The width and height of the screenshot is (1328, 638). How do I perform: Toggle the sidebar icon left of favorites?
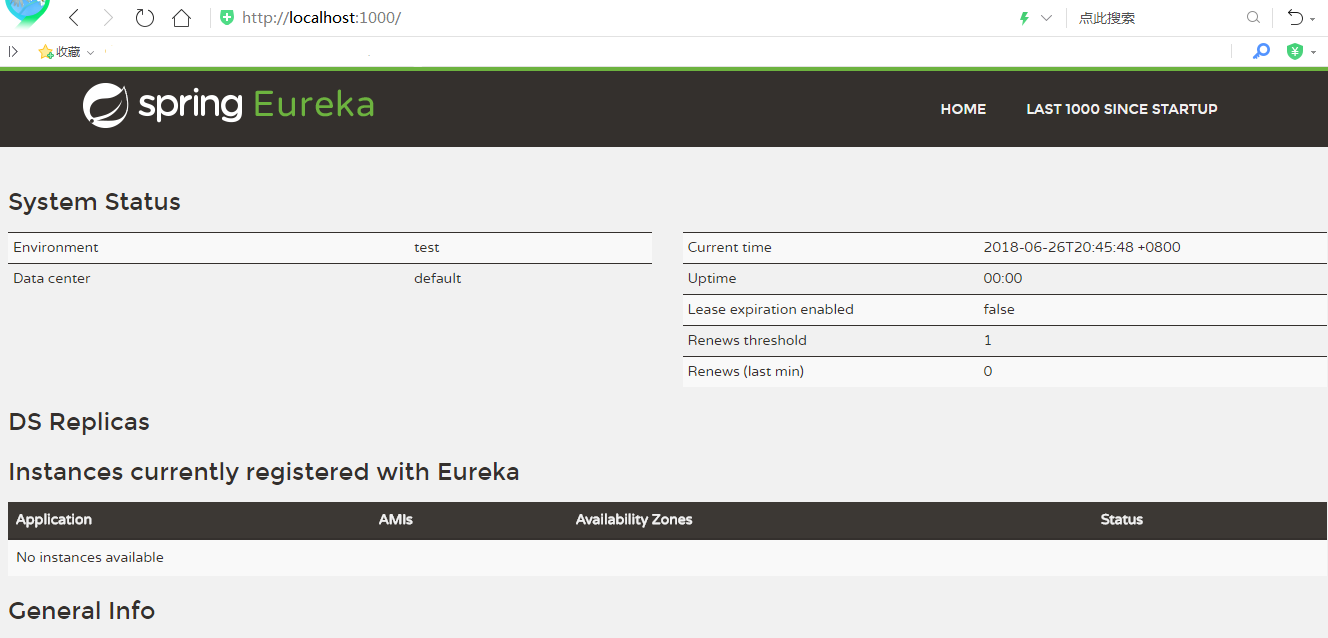click(13, 52)
